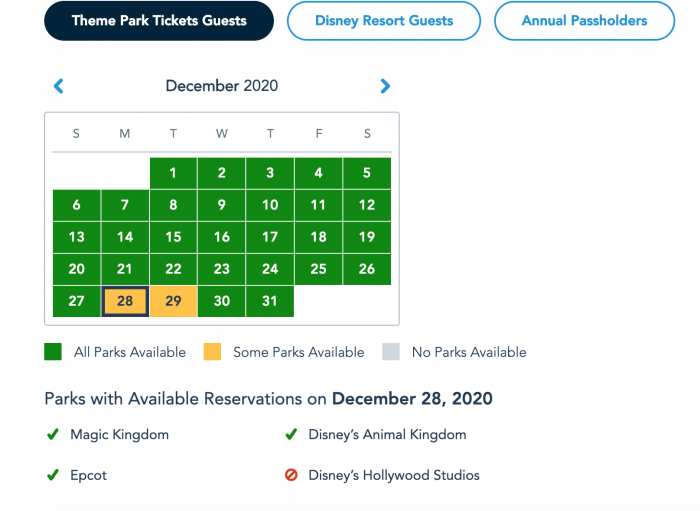Open the Annual Passholders tab

click(584, 21)
